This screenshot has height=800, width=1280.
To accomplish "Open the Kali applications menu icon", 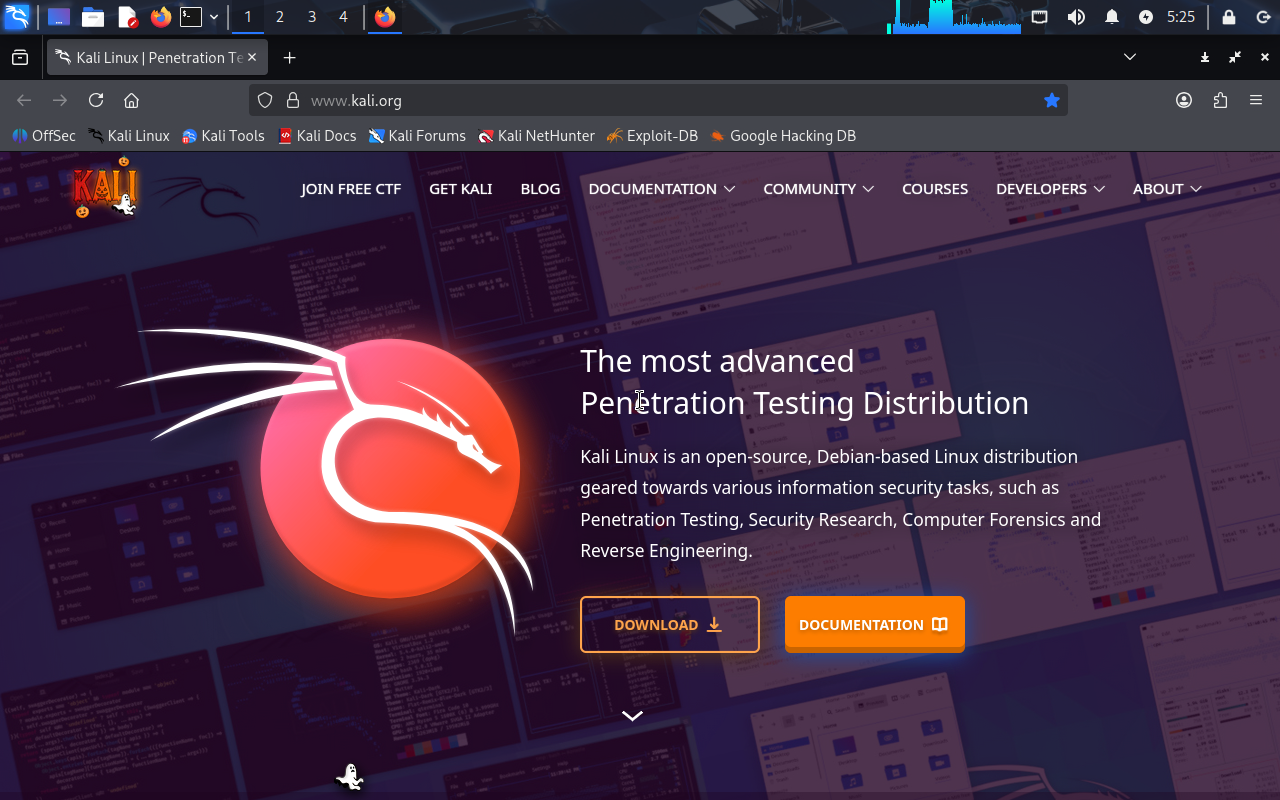I will (16, 17).
